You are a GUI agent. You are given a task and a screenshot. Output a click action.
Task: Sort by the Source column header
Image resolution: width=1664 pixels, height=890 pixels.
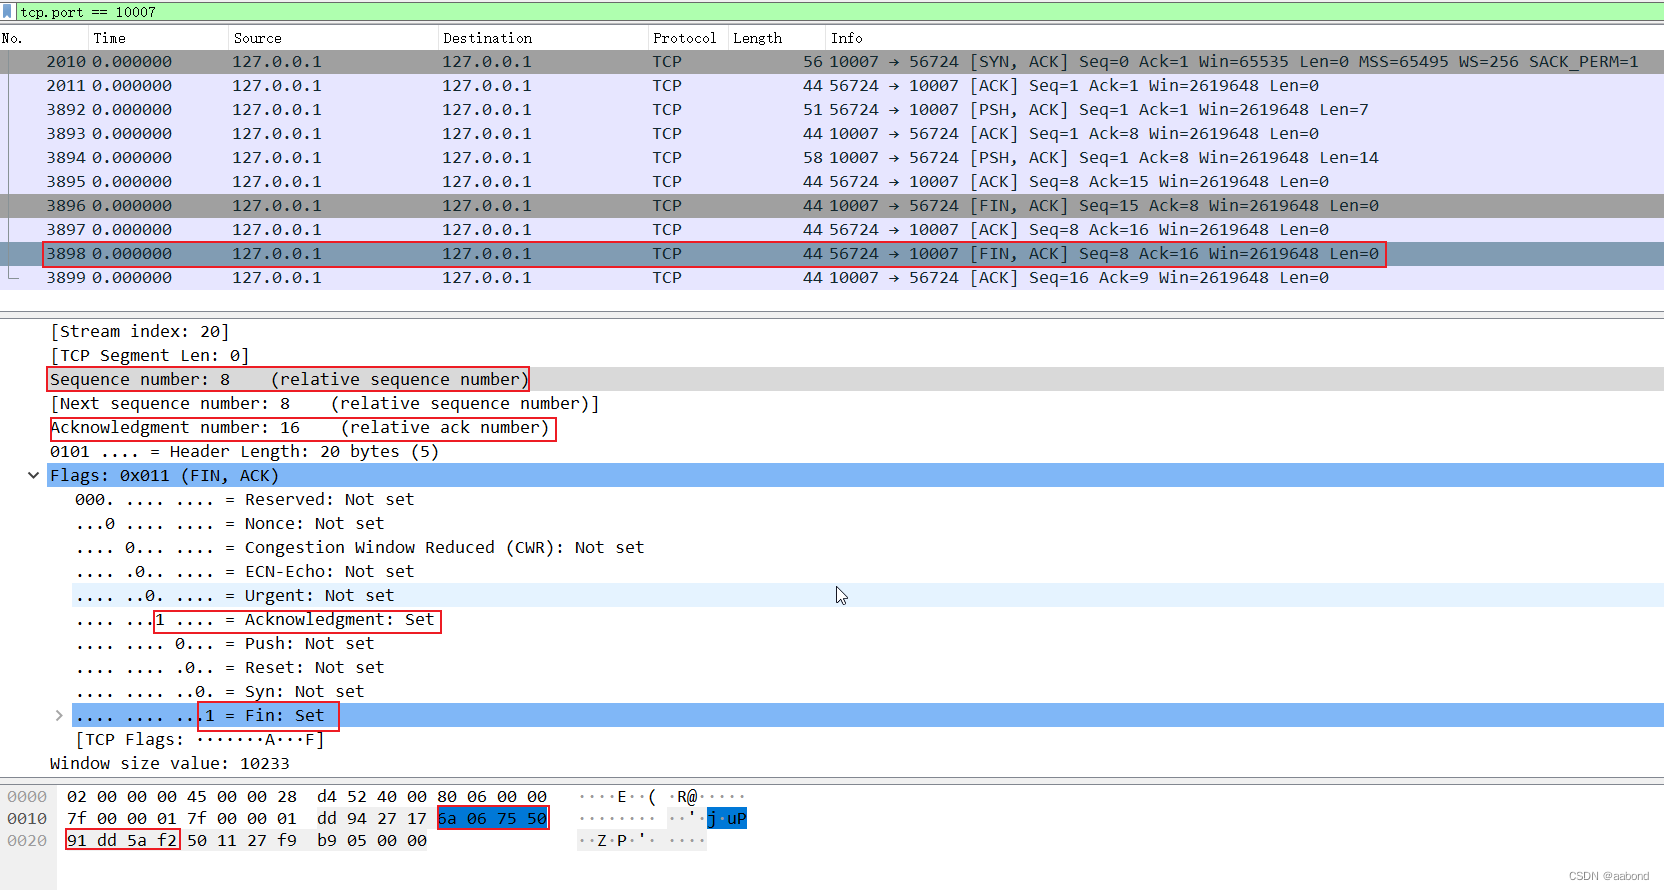(334, 38)
